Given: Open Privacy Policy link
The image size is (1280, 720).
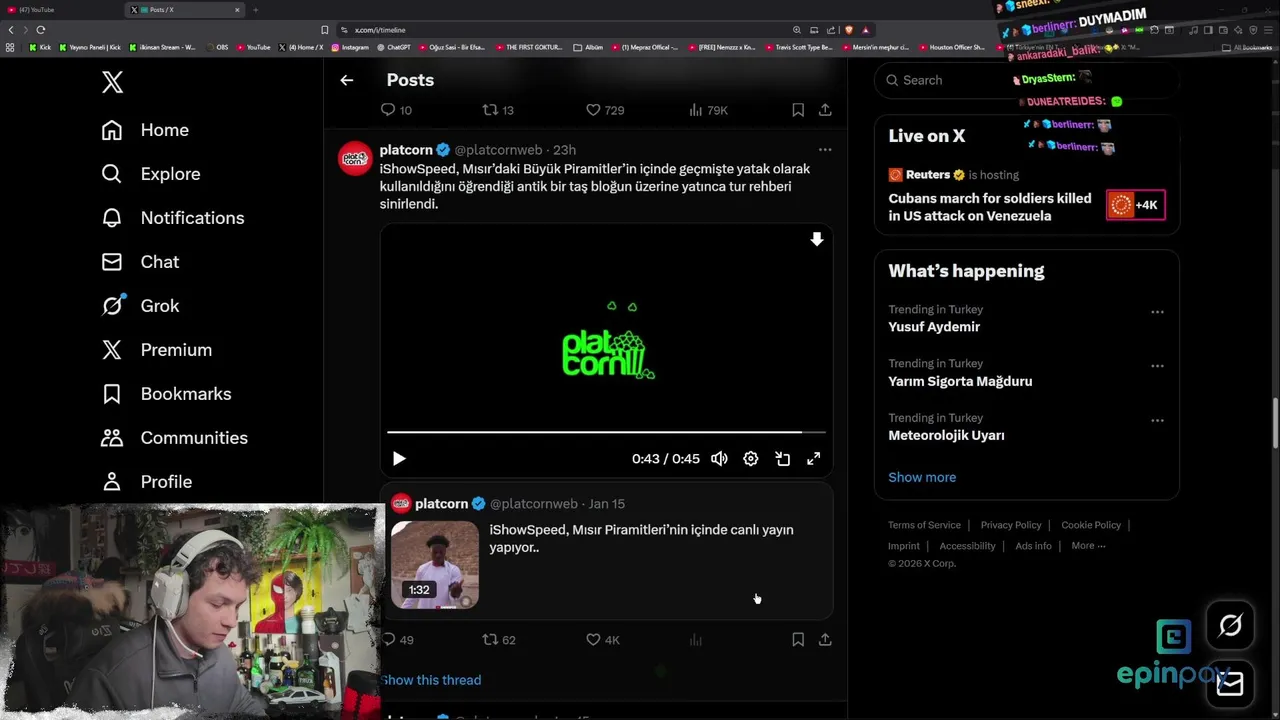Looking at the screenshot, I should point(1011,525).
